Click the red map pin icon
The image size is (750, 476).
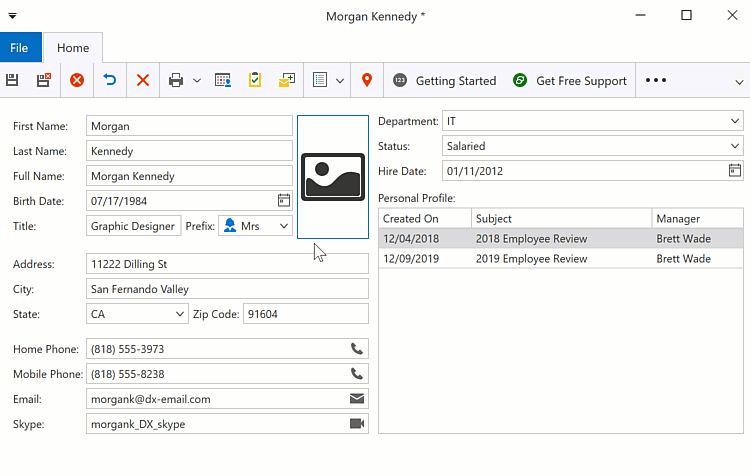pyautogui.click(x=367, y=80)
